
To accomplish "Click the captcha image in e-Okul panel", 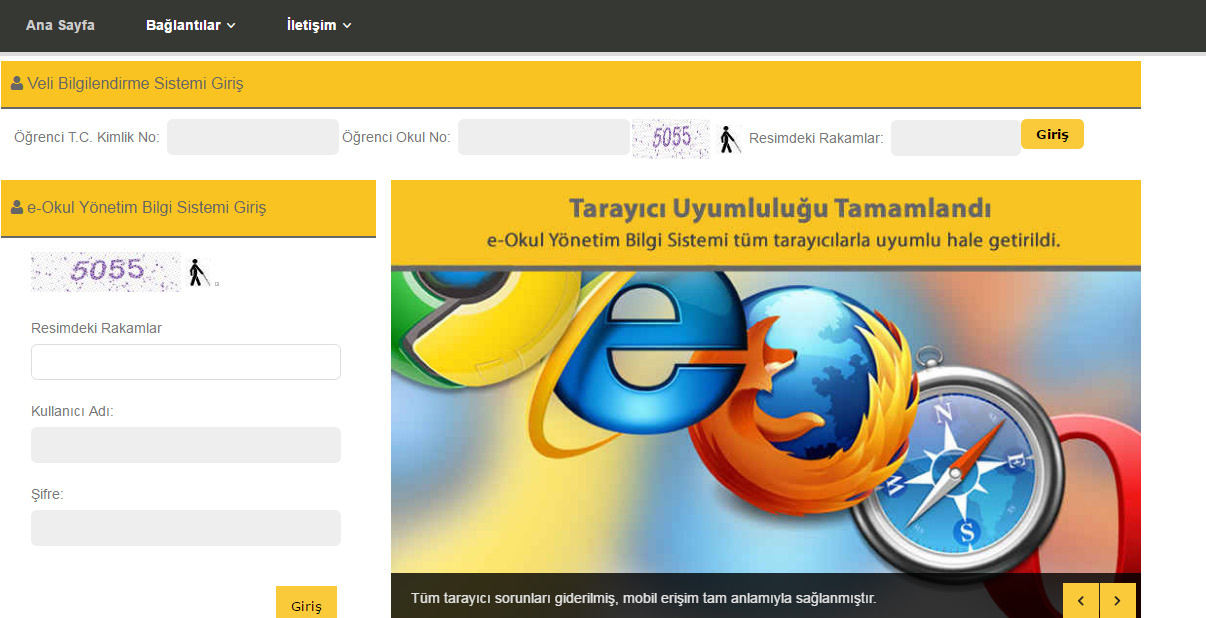I will point(105,271).
